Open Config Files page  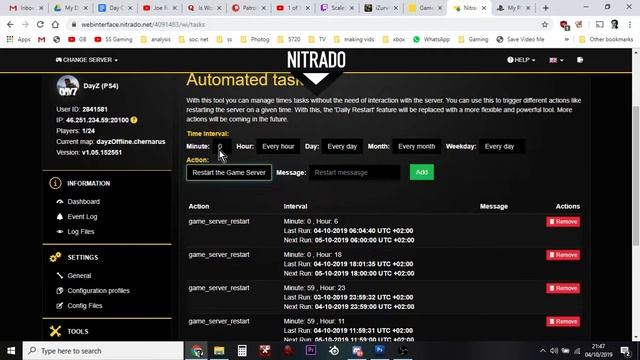(x=85, y=306)
